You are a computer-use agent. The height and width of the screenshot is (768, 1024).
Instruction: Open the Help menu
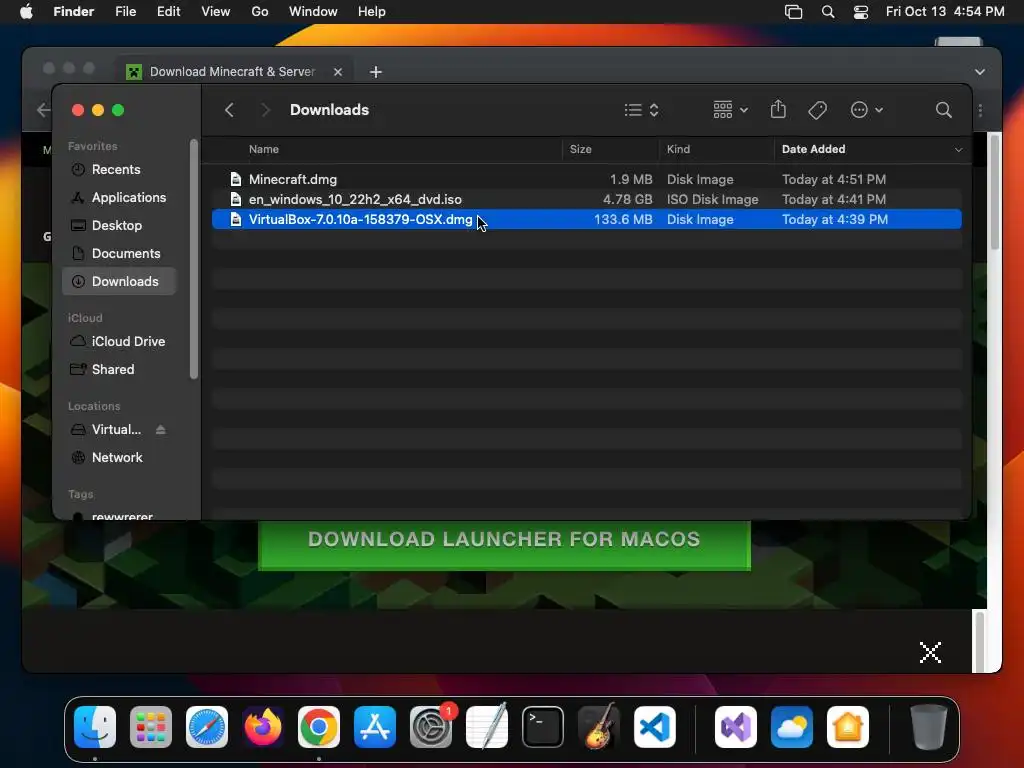(372, 12)
